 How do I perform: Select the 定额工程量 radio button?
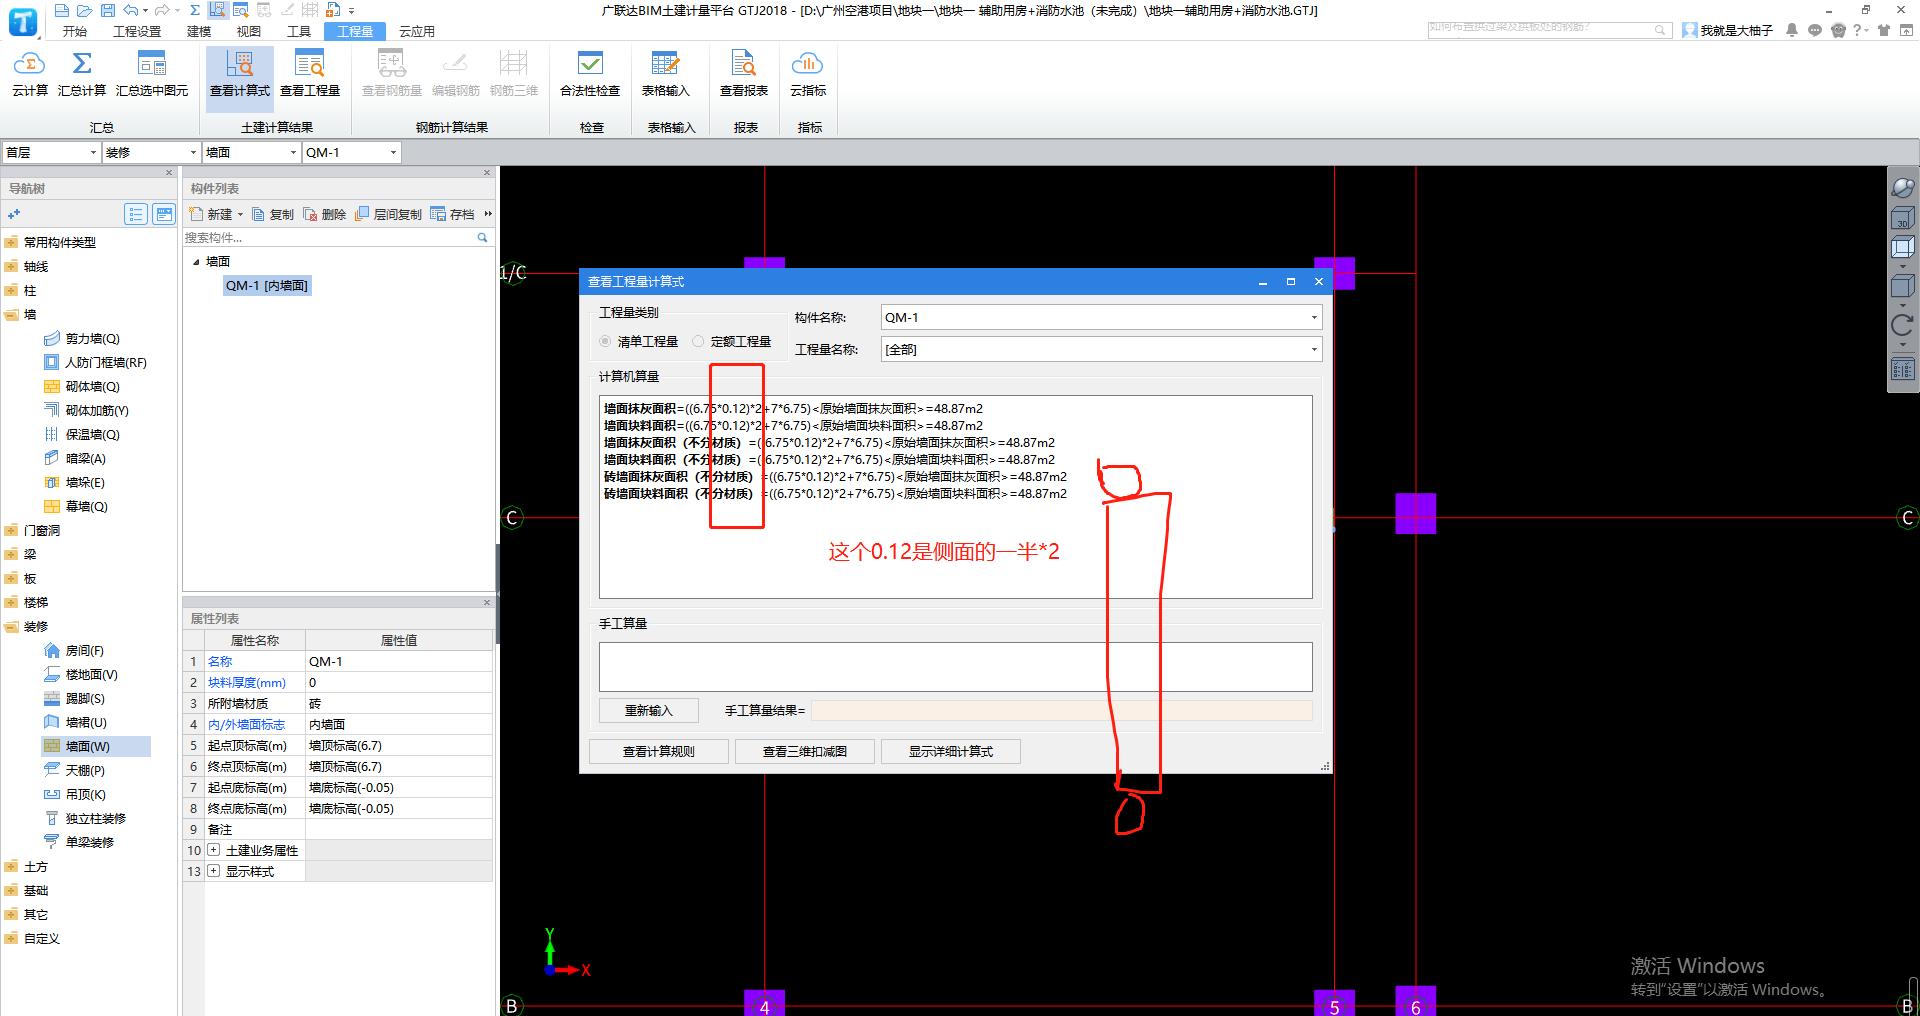(x=698, y=341)
